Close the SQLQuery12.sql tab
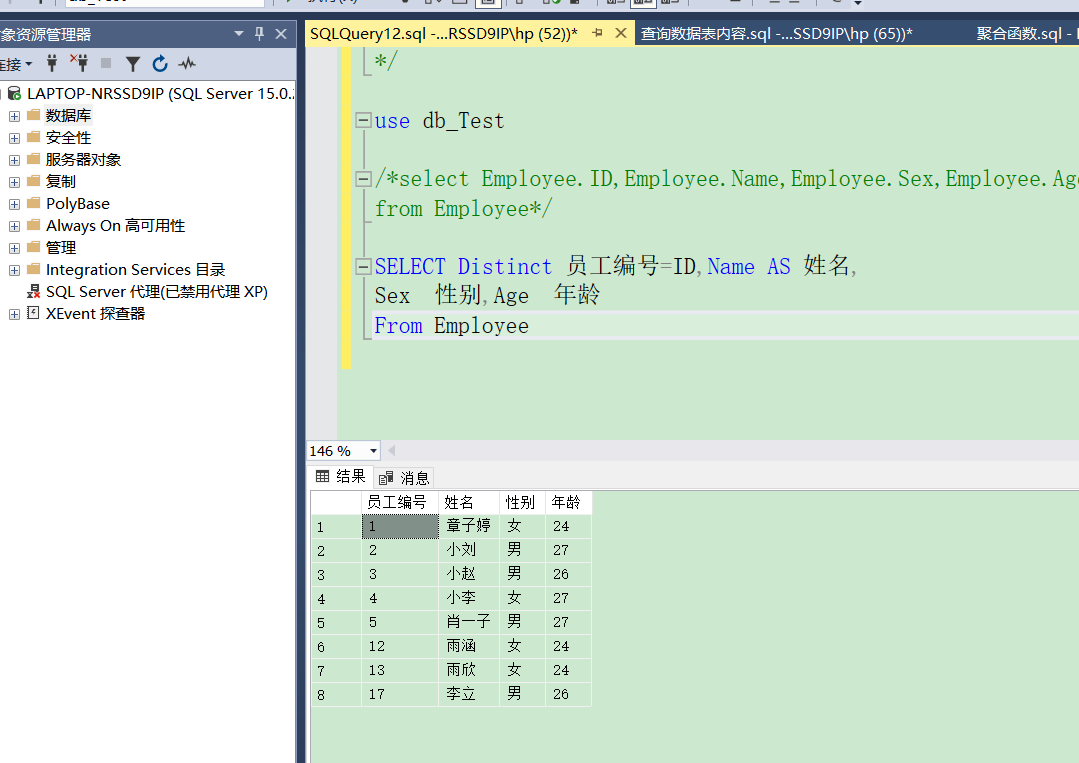Viewport: 1079px width, 763px height. (621, 32)
